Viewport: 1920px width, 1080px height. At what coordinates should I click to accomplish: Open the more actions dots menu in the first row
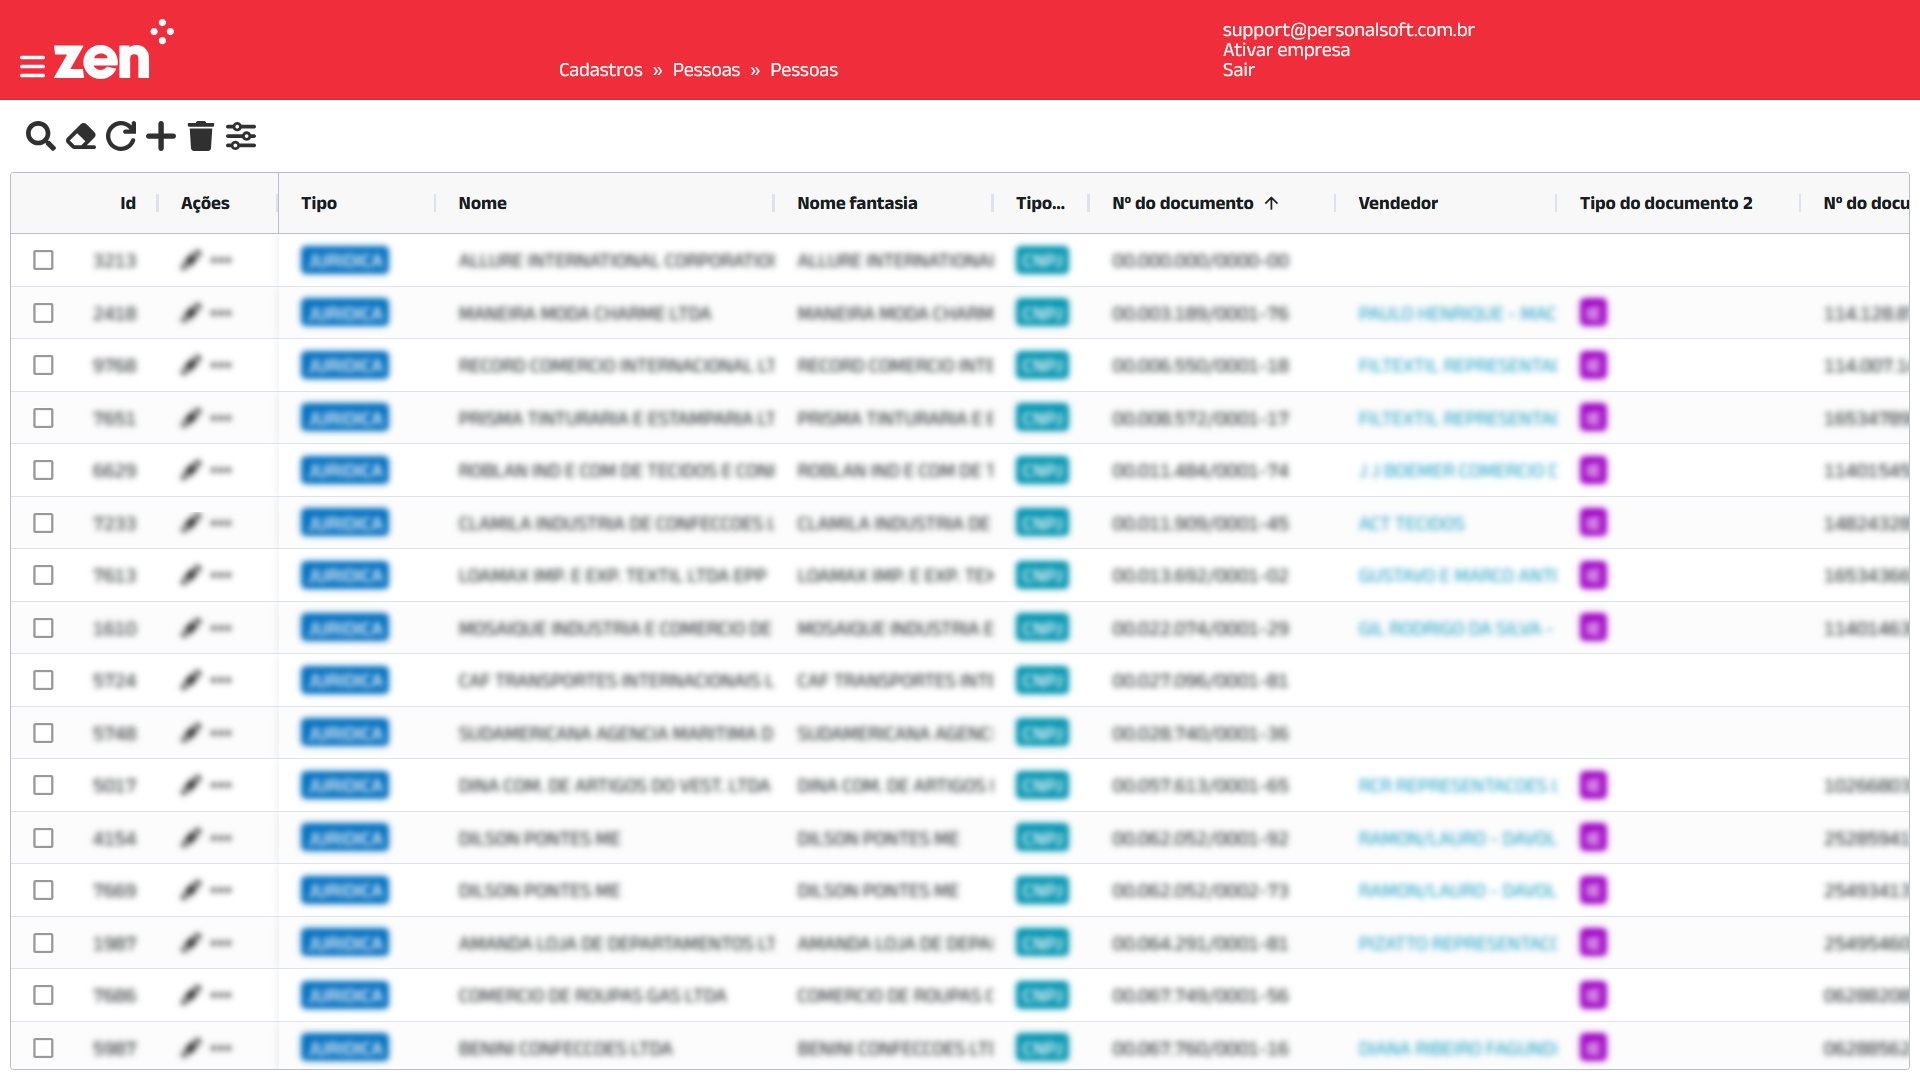(x=222, y=260)
